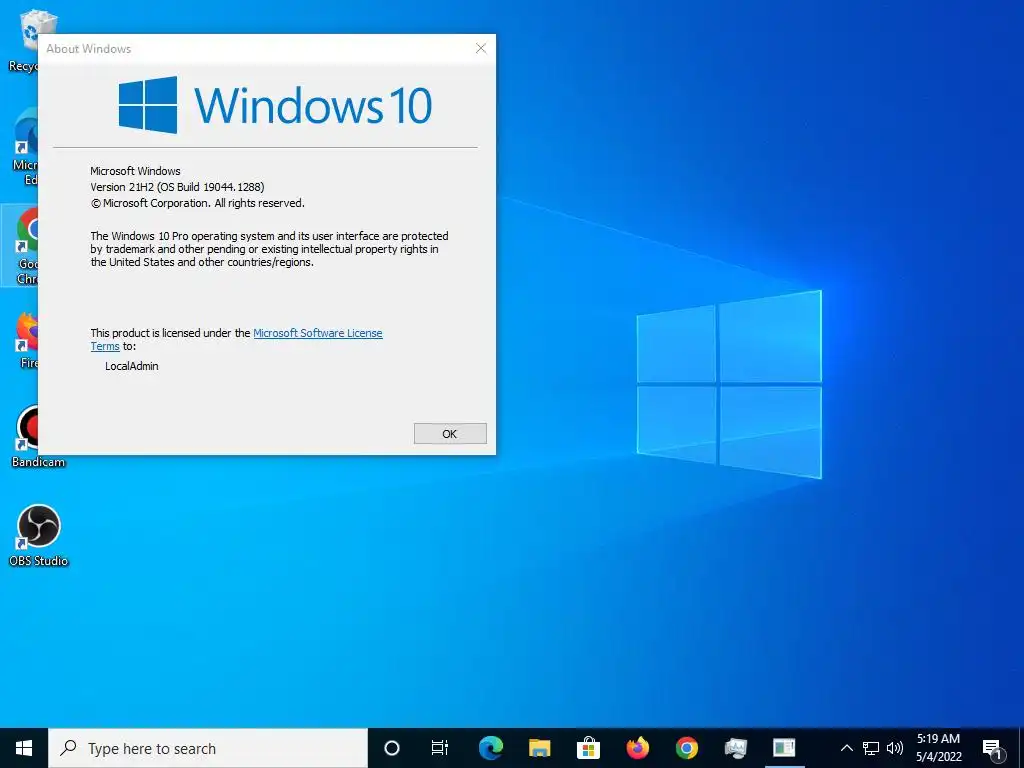Open File Explorer from the taskbar
The height and width of the screenshot is (768, 1024).
click(x=539, y=748)
